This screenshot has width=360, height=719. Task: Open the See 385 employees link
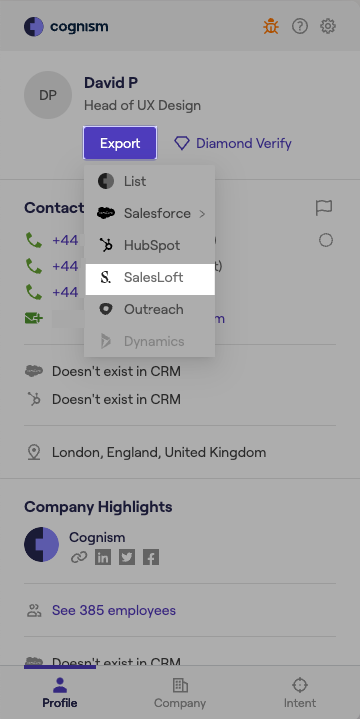[114, 610]
